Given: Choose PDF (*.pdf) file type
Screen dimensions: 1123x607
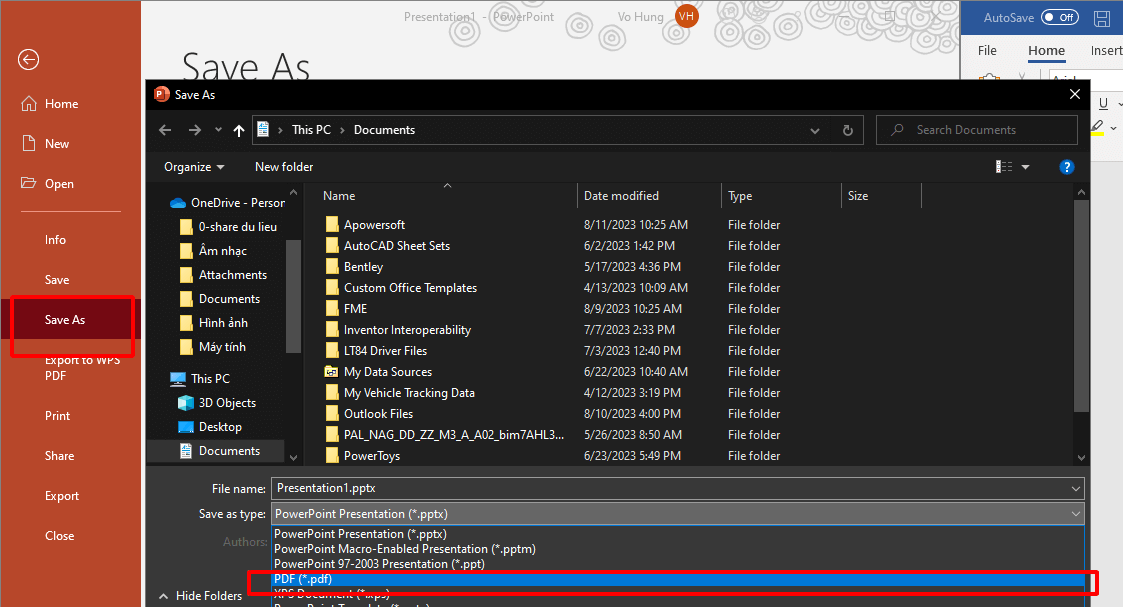Looking at the screenshot, I should point(678,579).
